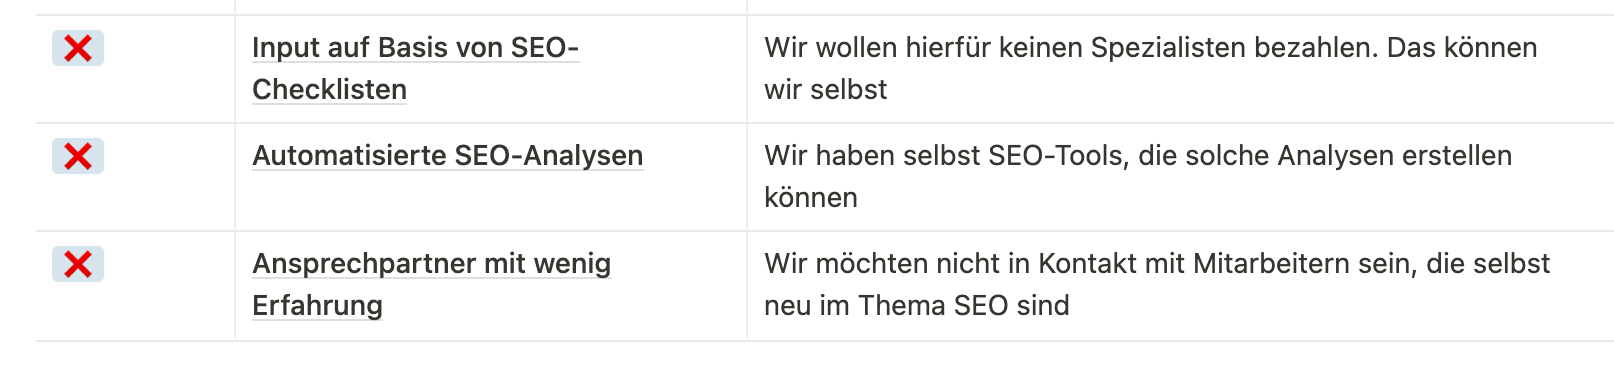The height and width of the screenshot is (380, 1614).
Task: Open the Automatisierte SEO-Analysen link
Action: click(x=447, y=156)
